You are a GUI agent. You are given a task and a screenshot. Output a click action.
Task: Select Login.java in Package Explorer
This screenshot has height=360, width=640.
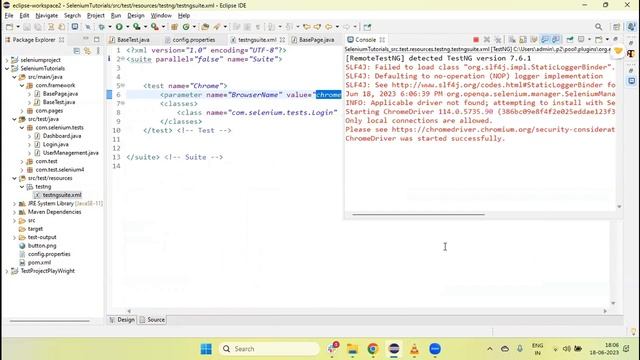[x=56, y=144]
